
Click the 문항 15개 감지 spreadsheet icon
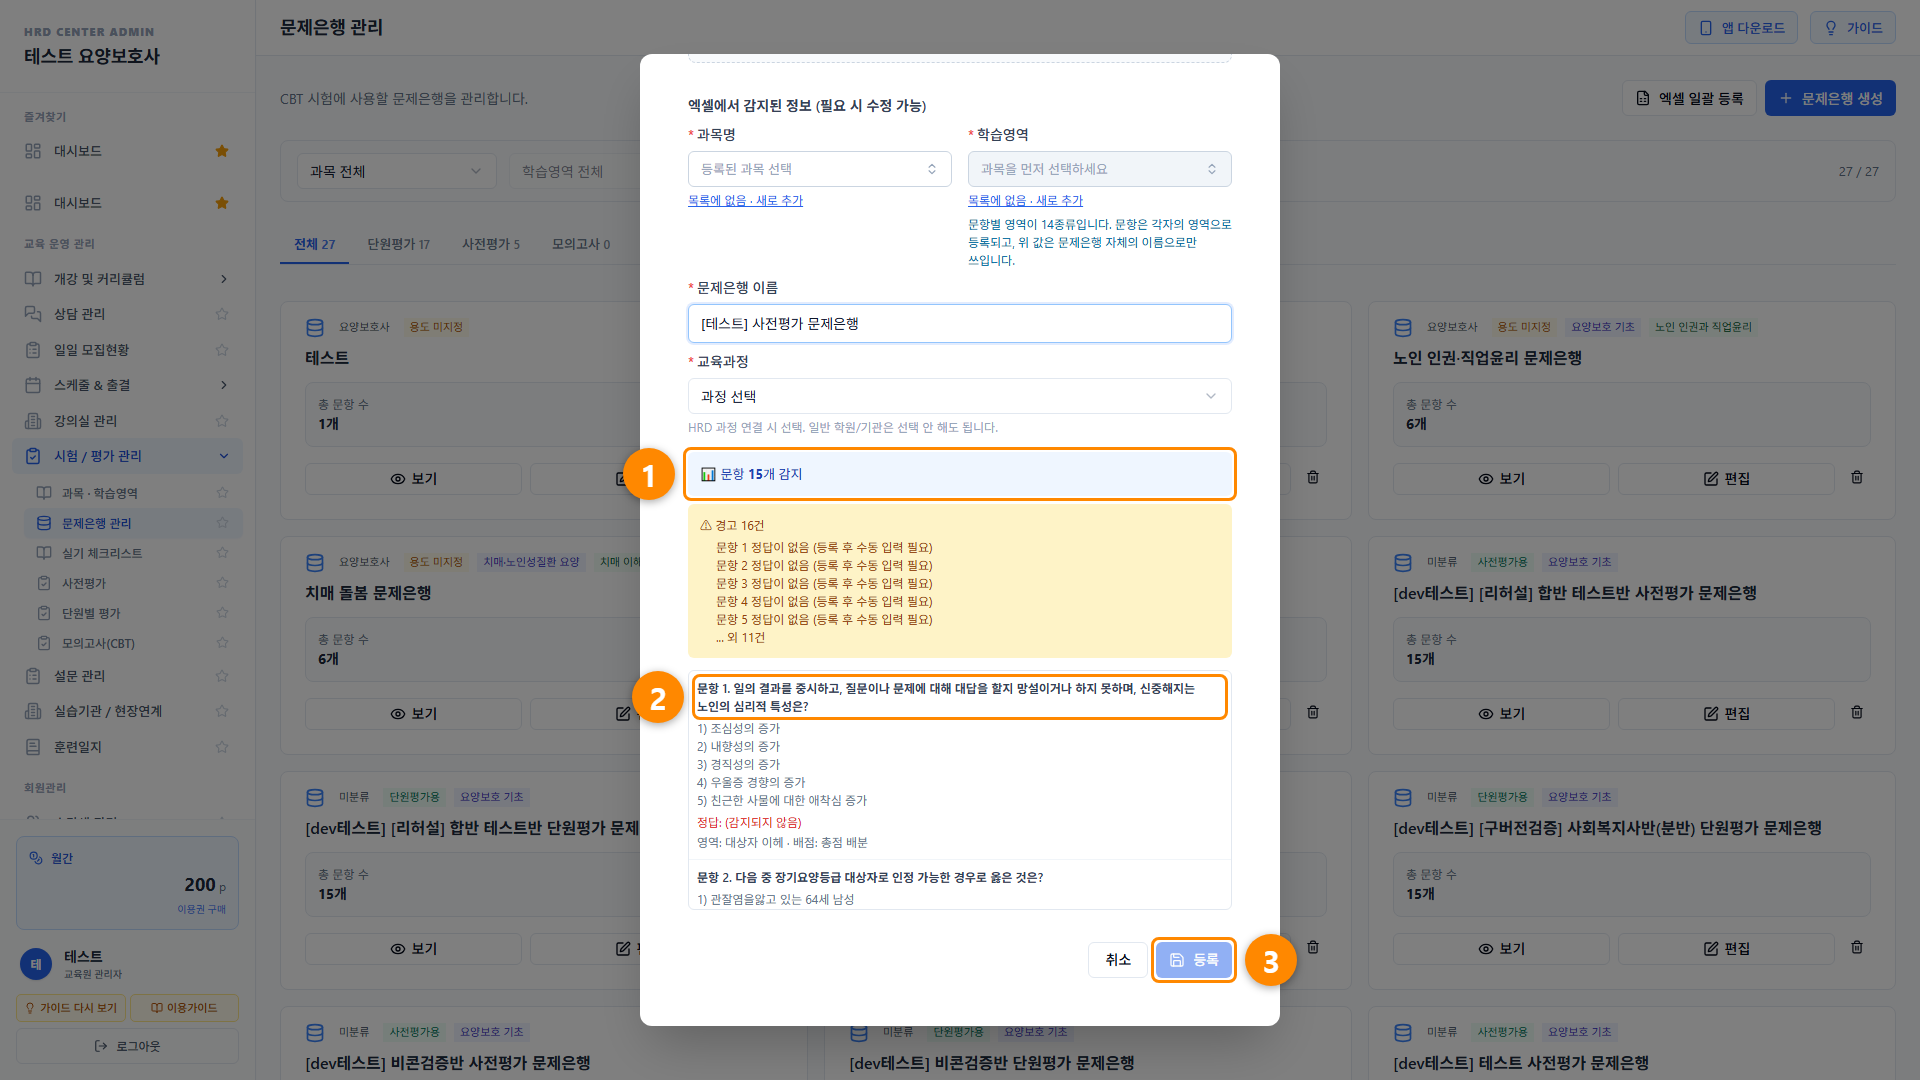[x=708, y=474]
